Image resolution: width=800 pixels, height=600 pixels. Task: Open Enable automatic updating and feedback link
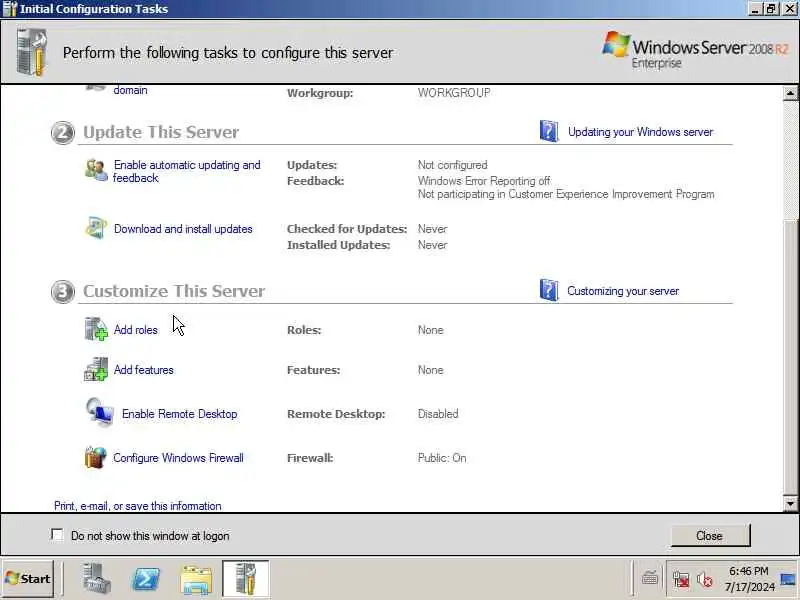(x=187, y=171)
